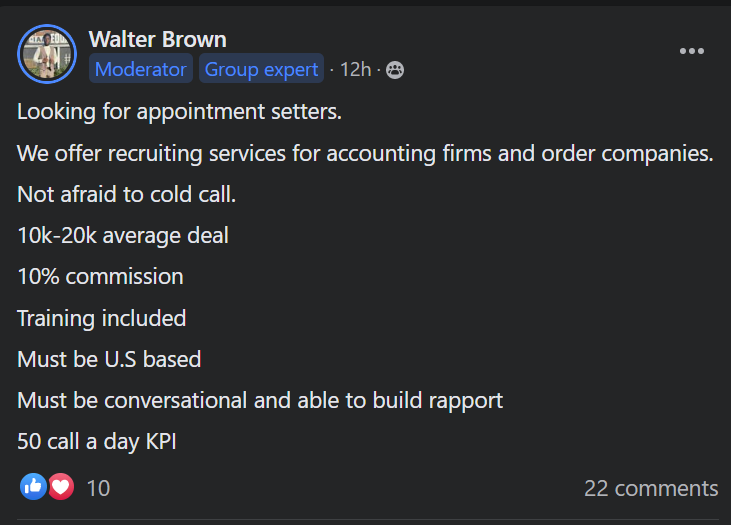This screenshot has height=525, width=731.
Task: Show who reacted via the 10 count
Action: click(x=98, y=488)
